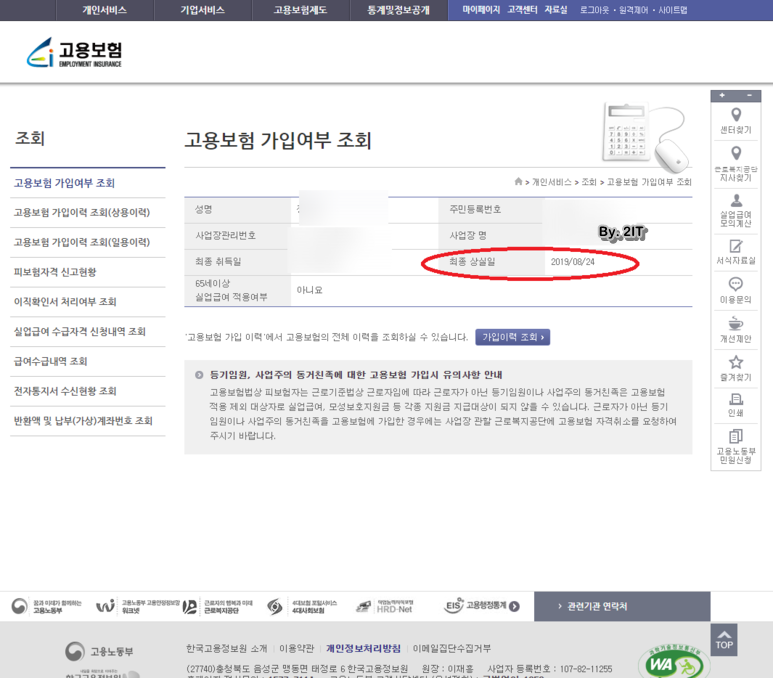Screen dimensions: 773x678
Task: Open 4대사회보험 logo link
Action: tap(302, 607)
